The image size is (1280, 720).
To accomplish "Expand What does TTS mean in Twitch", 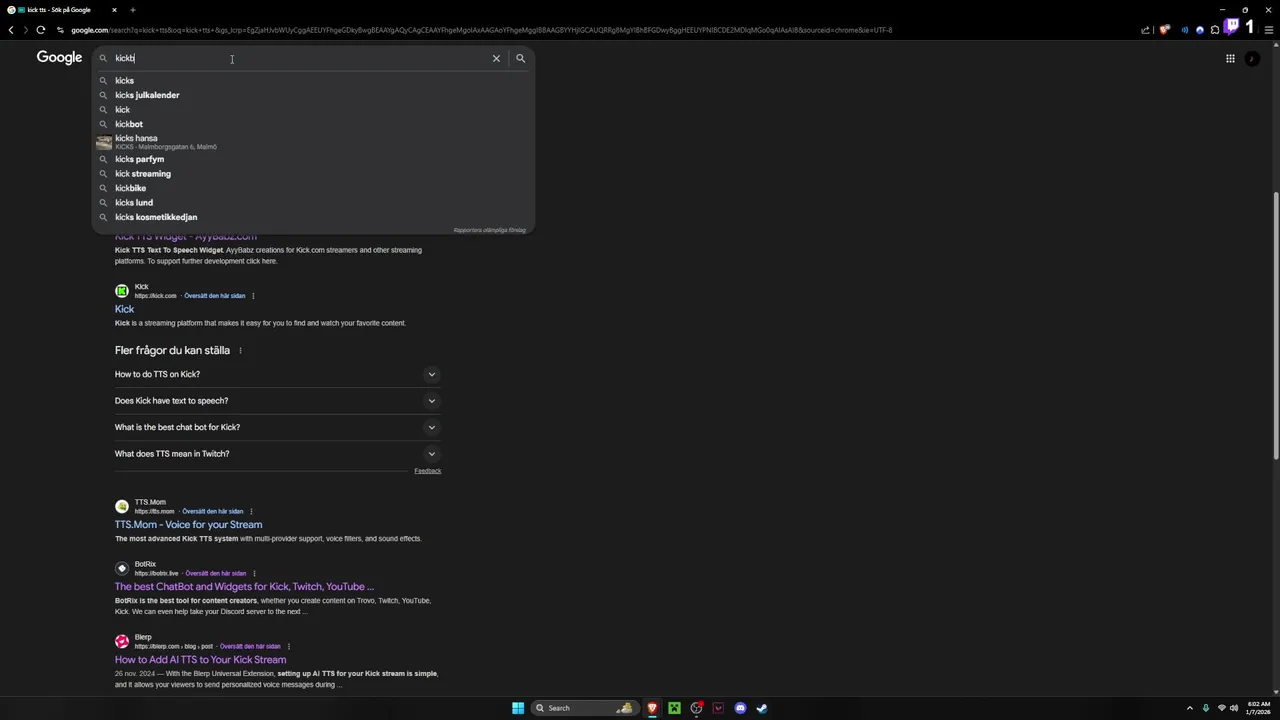I will point(278,454).
